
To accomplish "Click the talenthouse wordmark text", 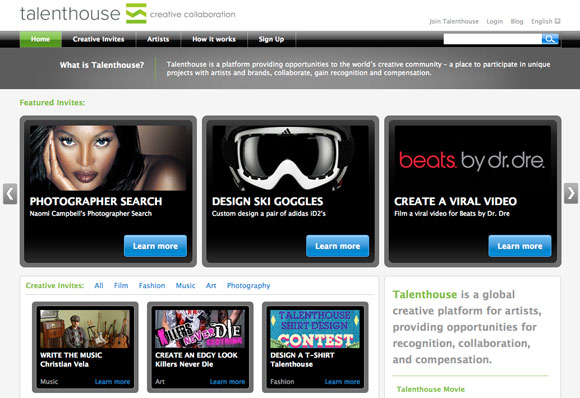I will coord(70,14).
